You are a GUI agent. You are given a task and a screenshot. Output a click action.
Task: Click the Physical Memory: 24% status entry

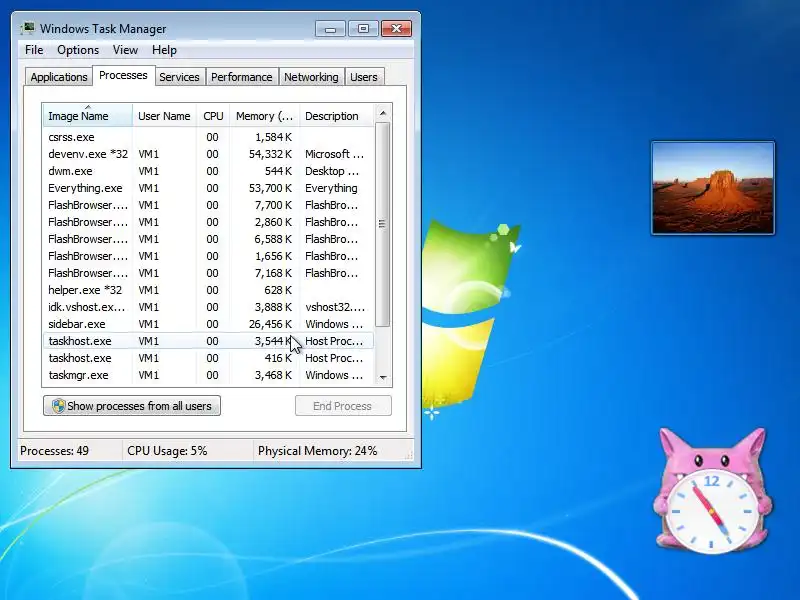[317, 451]
